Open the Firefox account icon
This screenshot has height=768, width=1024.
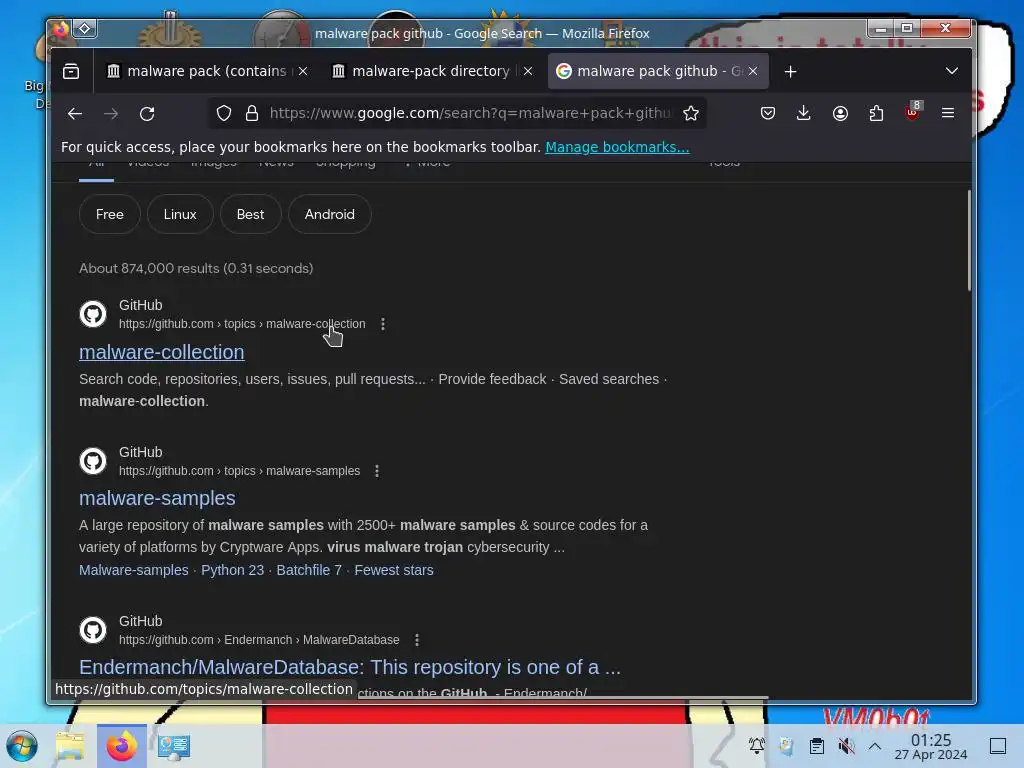click(840, 114)
